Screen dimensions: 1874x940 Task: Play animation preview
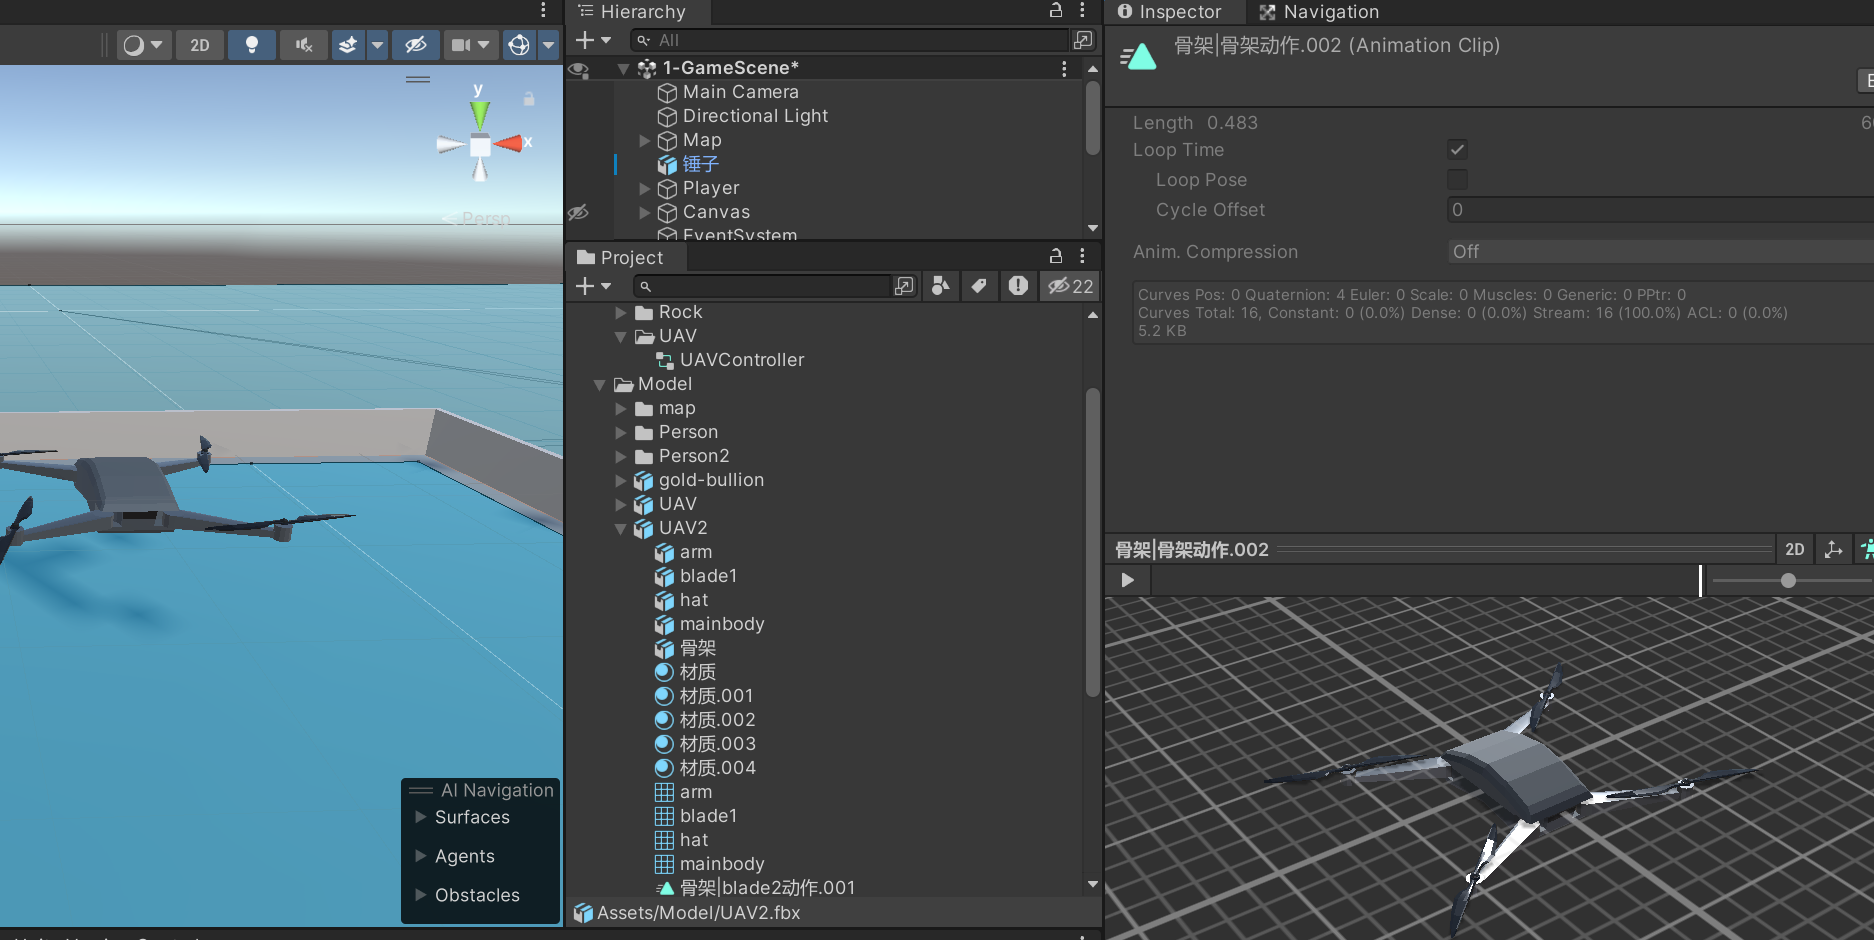pyautogui.click(x=1128, y=580)
